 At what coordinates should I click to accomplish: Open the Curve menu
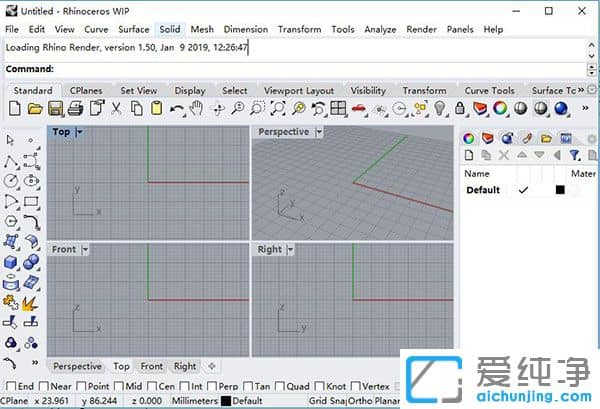click(96, 29)
